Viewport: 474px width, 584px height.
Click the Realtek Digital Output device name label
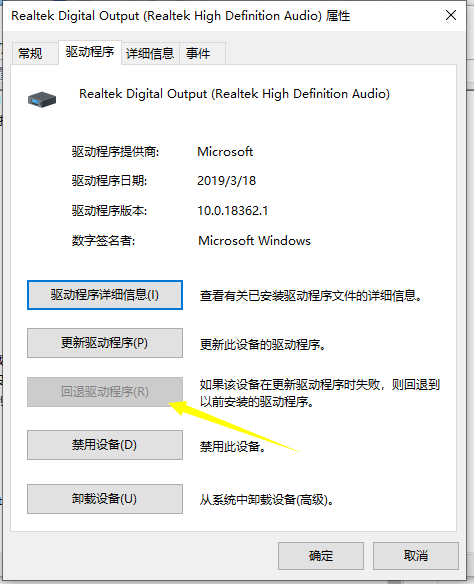235,93
